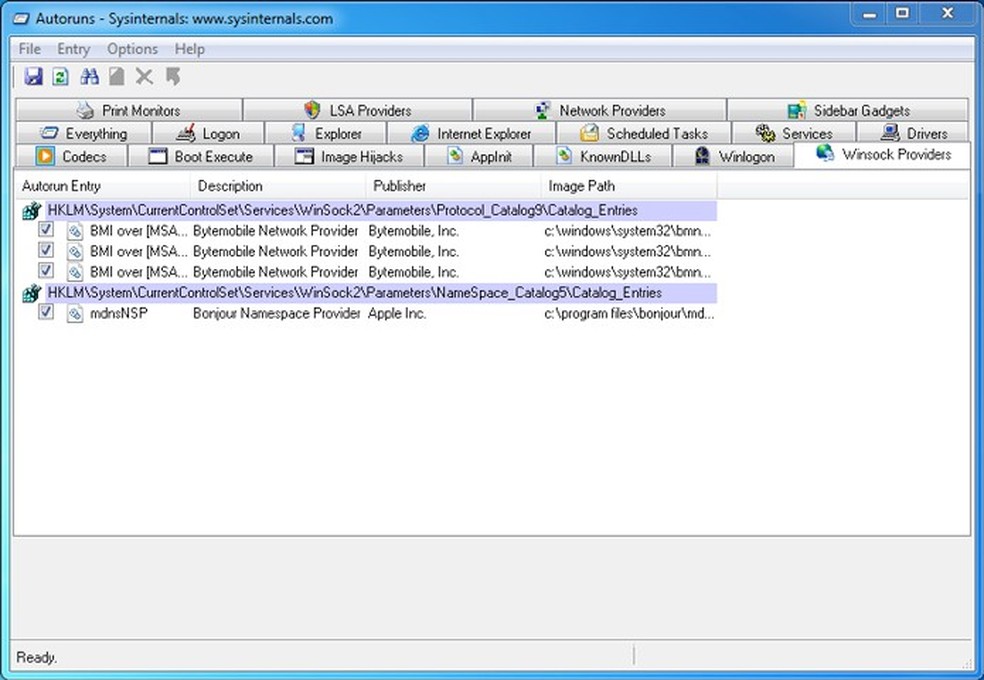Switch to the KnownDLLs tab
Screen dimensions: 984x680
tap(602, 156)
